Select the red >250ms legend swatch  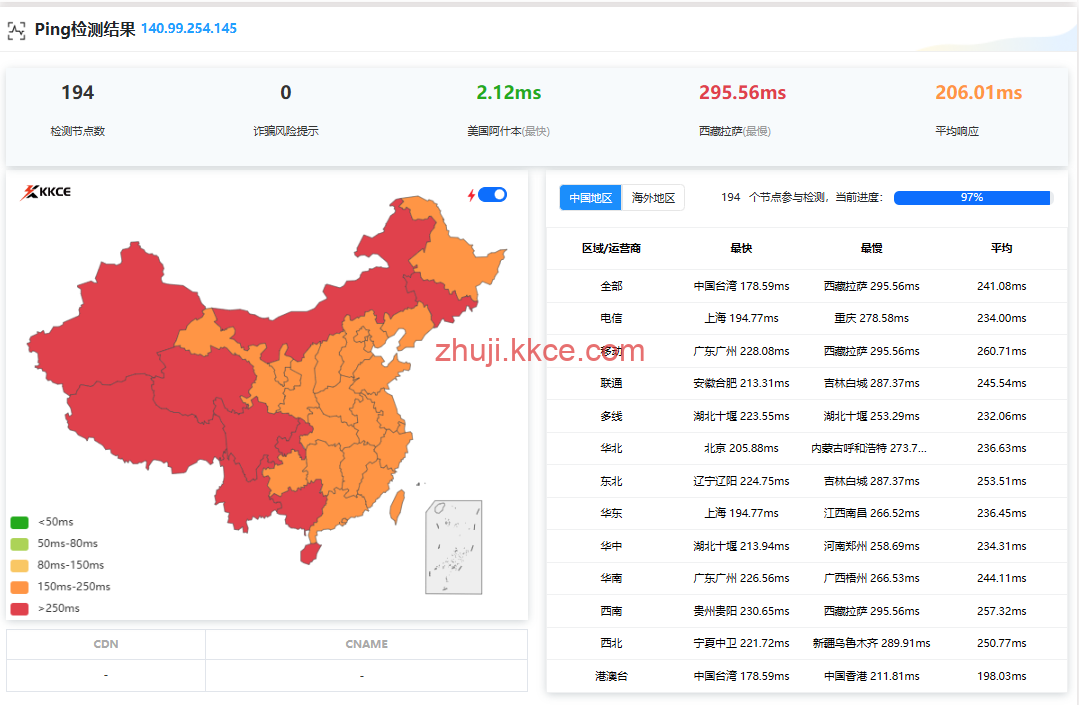point(20,608)
